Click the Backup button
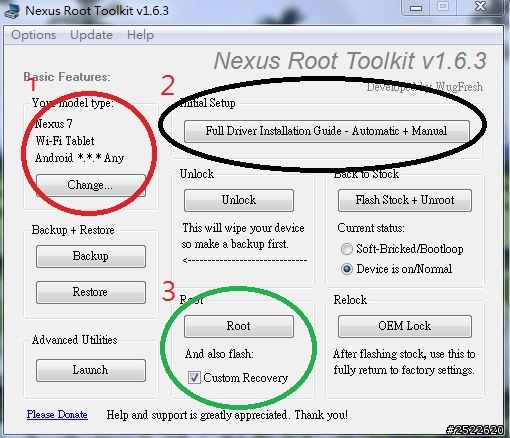The height and width of the screenshot is (438, 510). (x=91, y=256)
